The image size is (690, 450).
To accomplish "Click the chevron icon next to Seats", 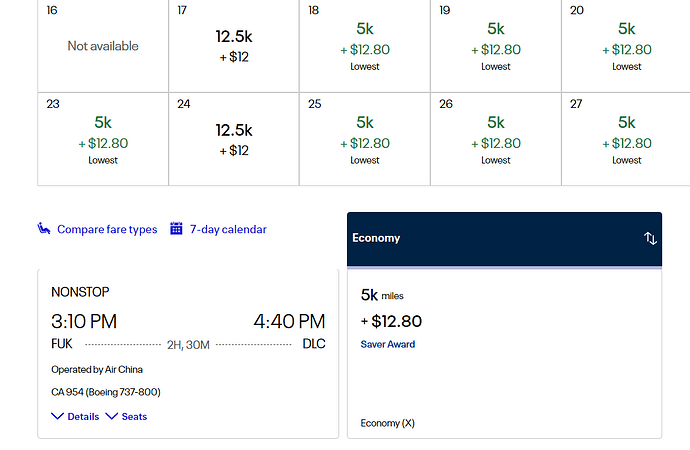I will click(x=111, y=416).
